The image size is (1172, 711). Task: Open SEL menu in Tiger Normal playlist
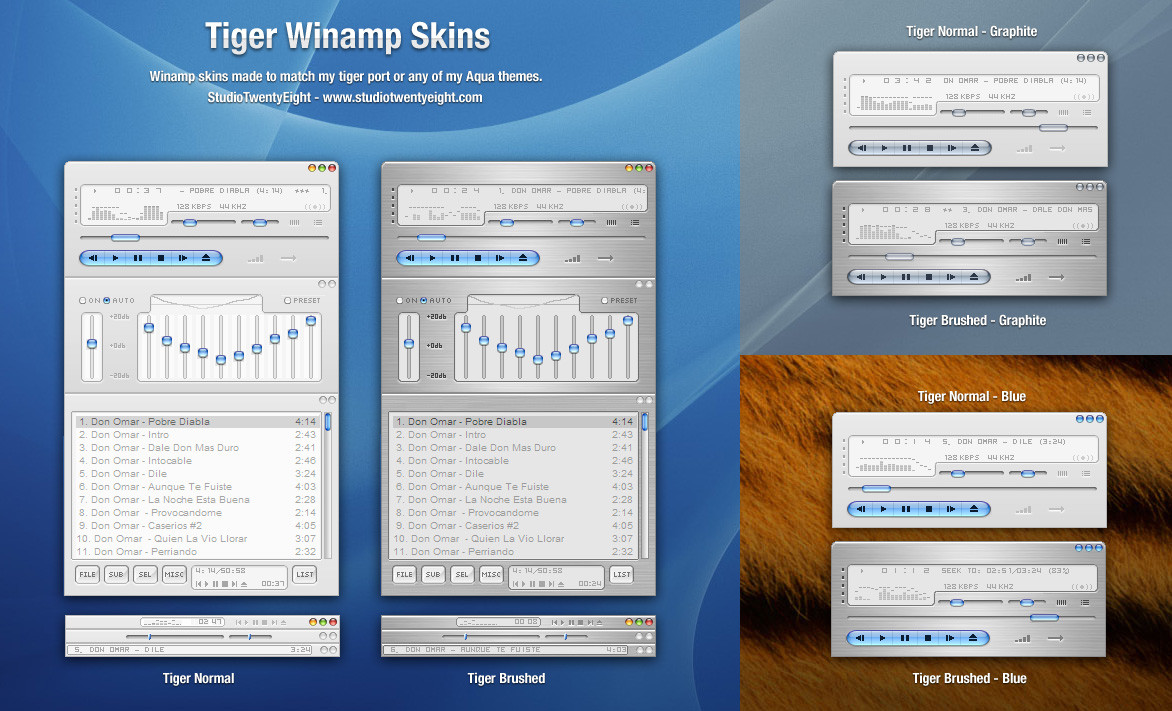pos(145,574)
